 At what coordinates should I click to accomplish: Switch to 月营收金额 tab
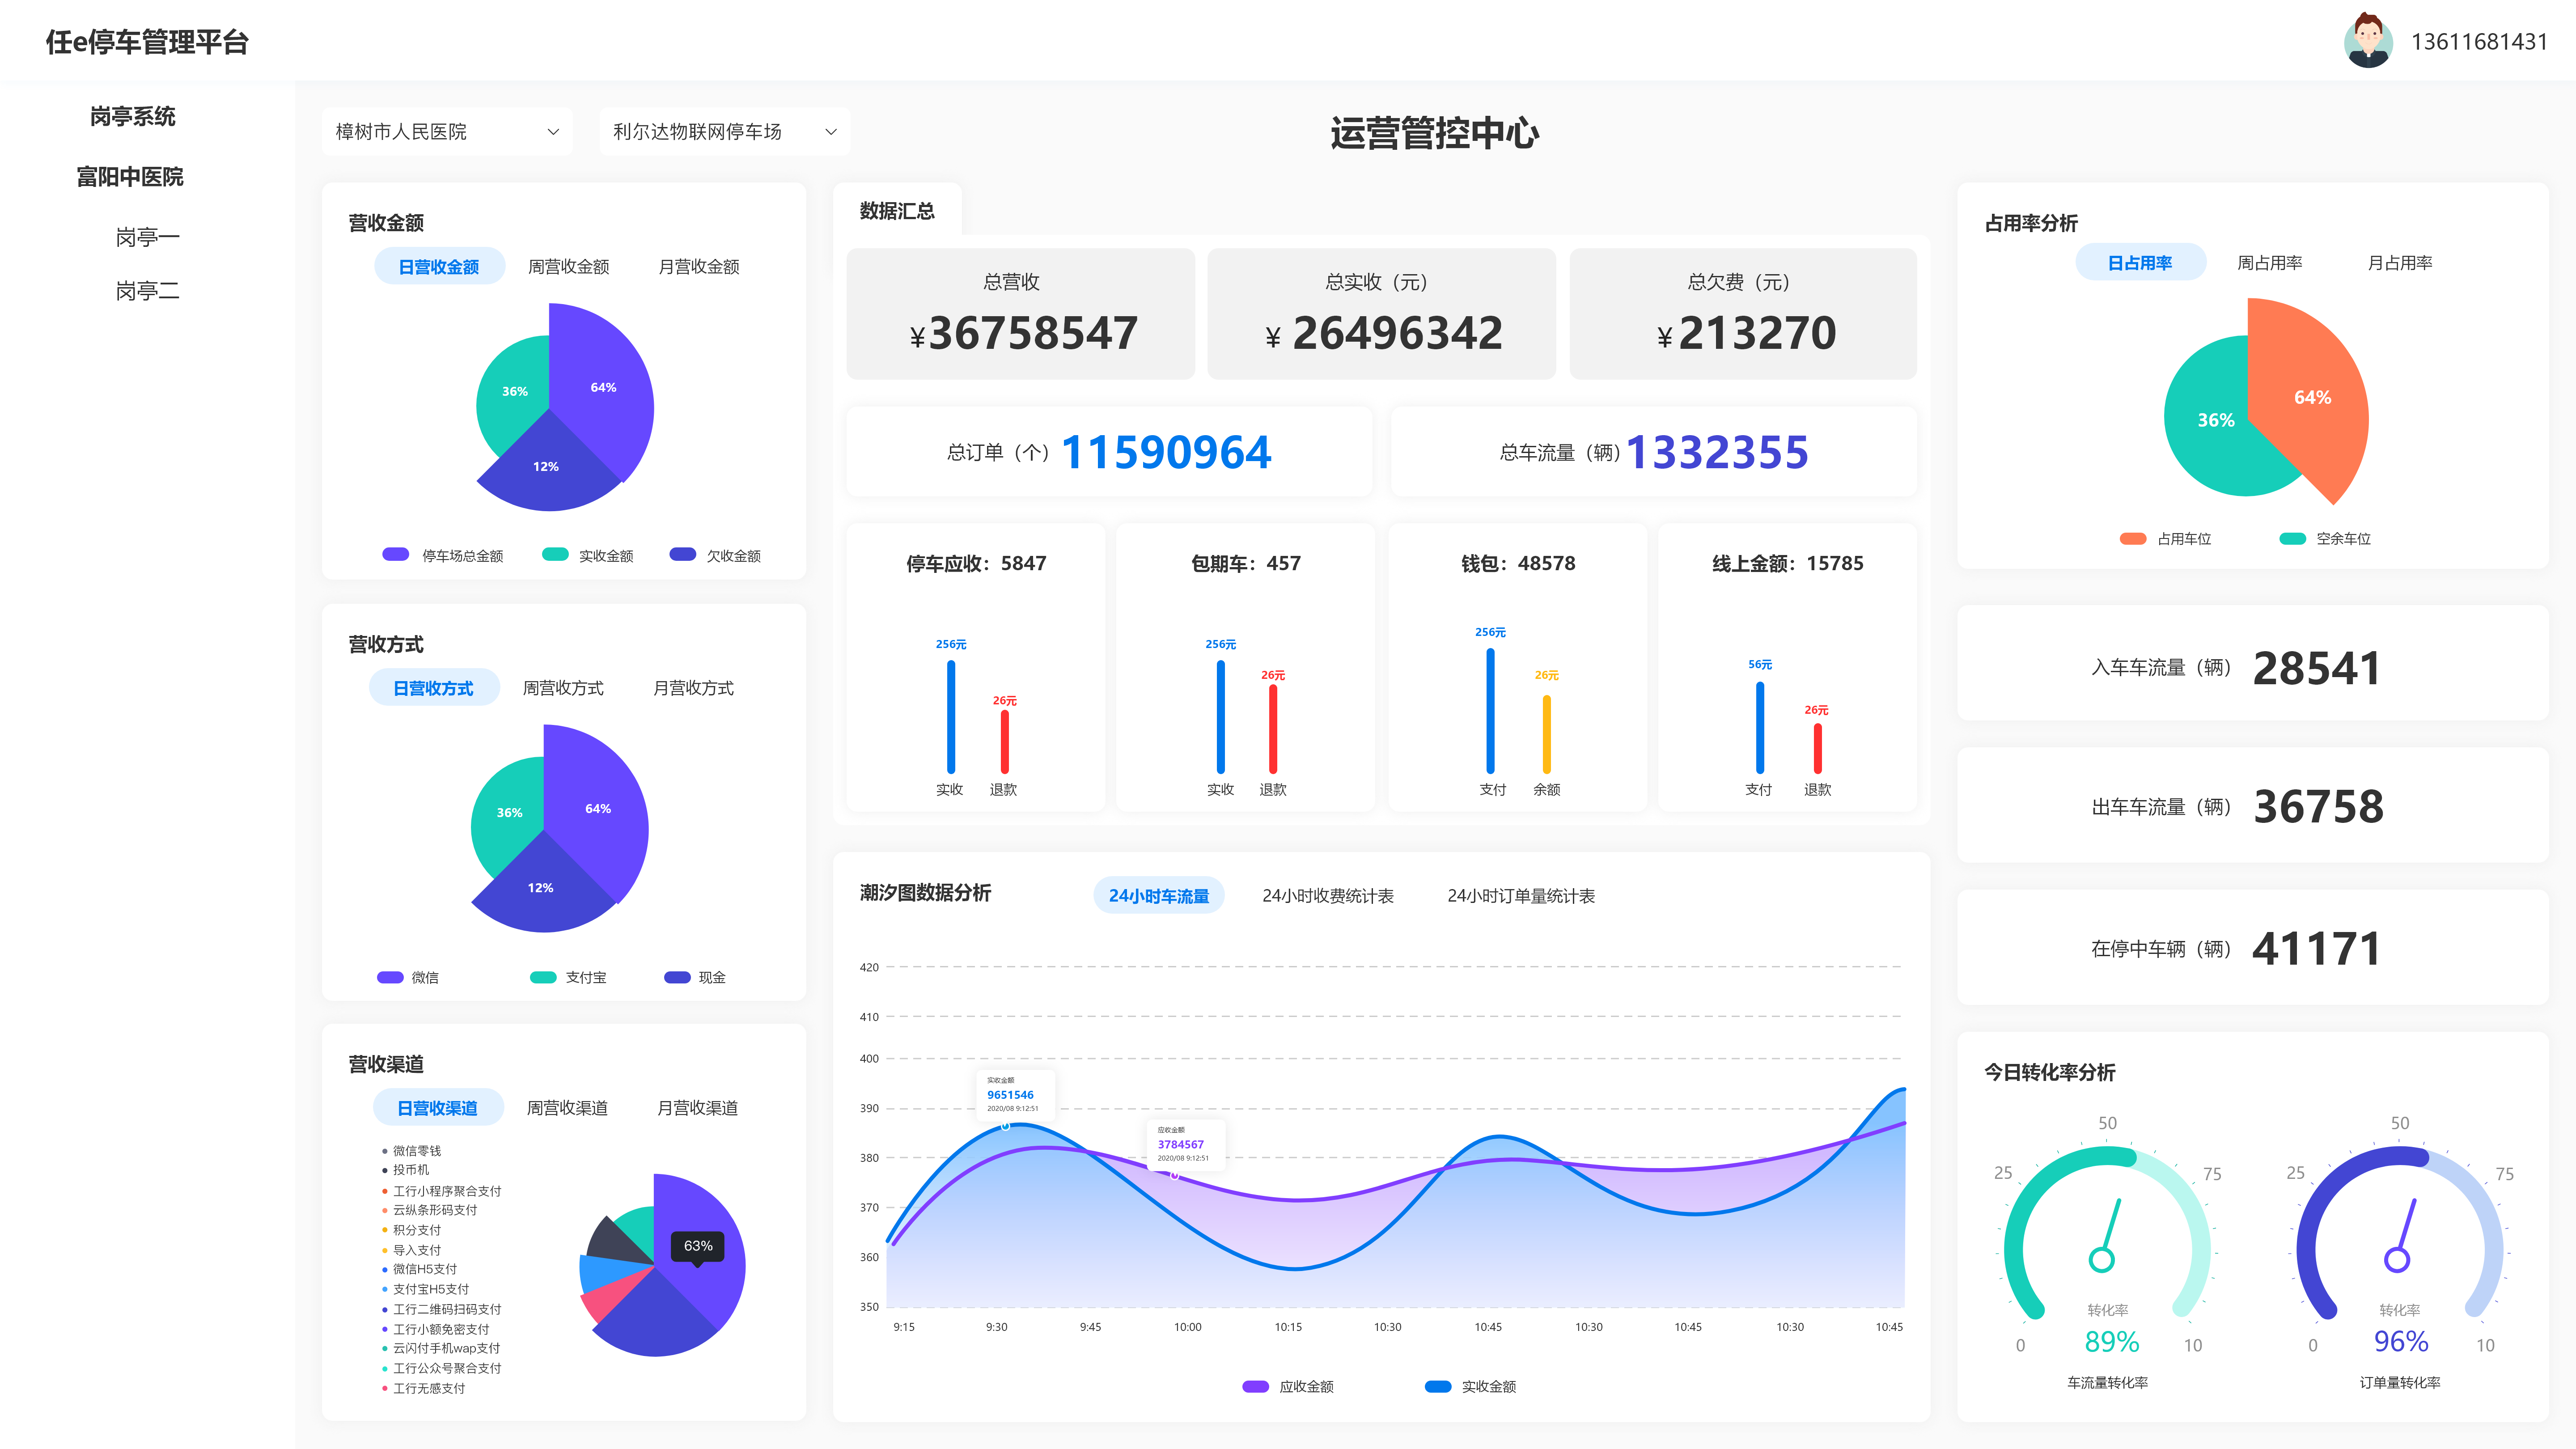[x=699, y=267]
